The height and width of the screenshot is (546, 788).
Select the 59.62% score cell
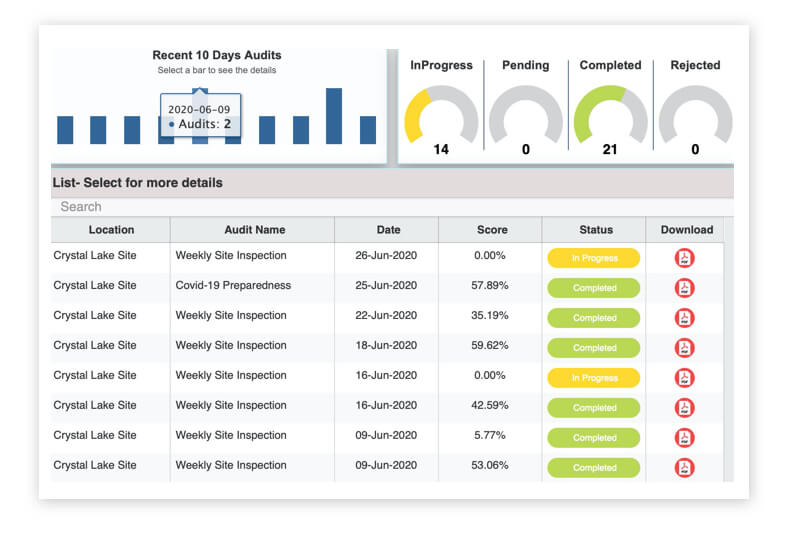click(x=489, y=345)
